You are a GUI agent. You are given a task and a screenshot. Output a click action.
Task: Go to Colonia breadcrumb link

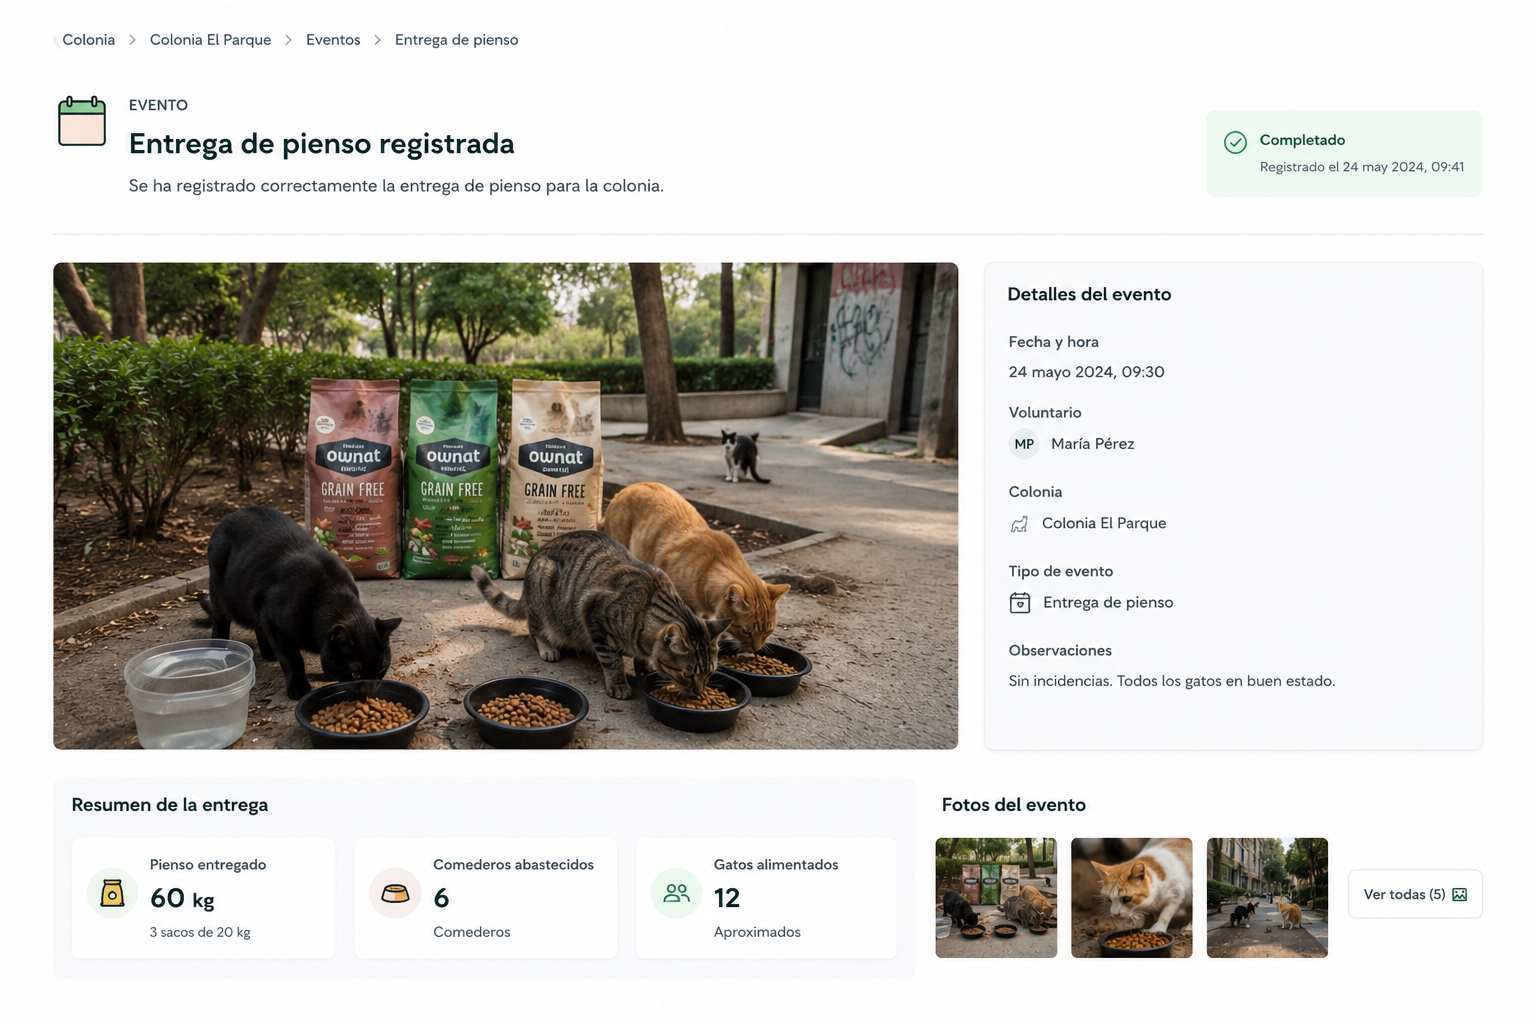click(x=88, y=40)
